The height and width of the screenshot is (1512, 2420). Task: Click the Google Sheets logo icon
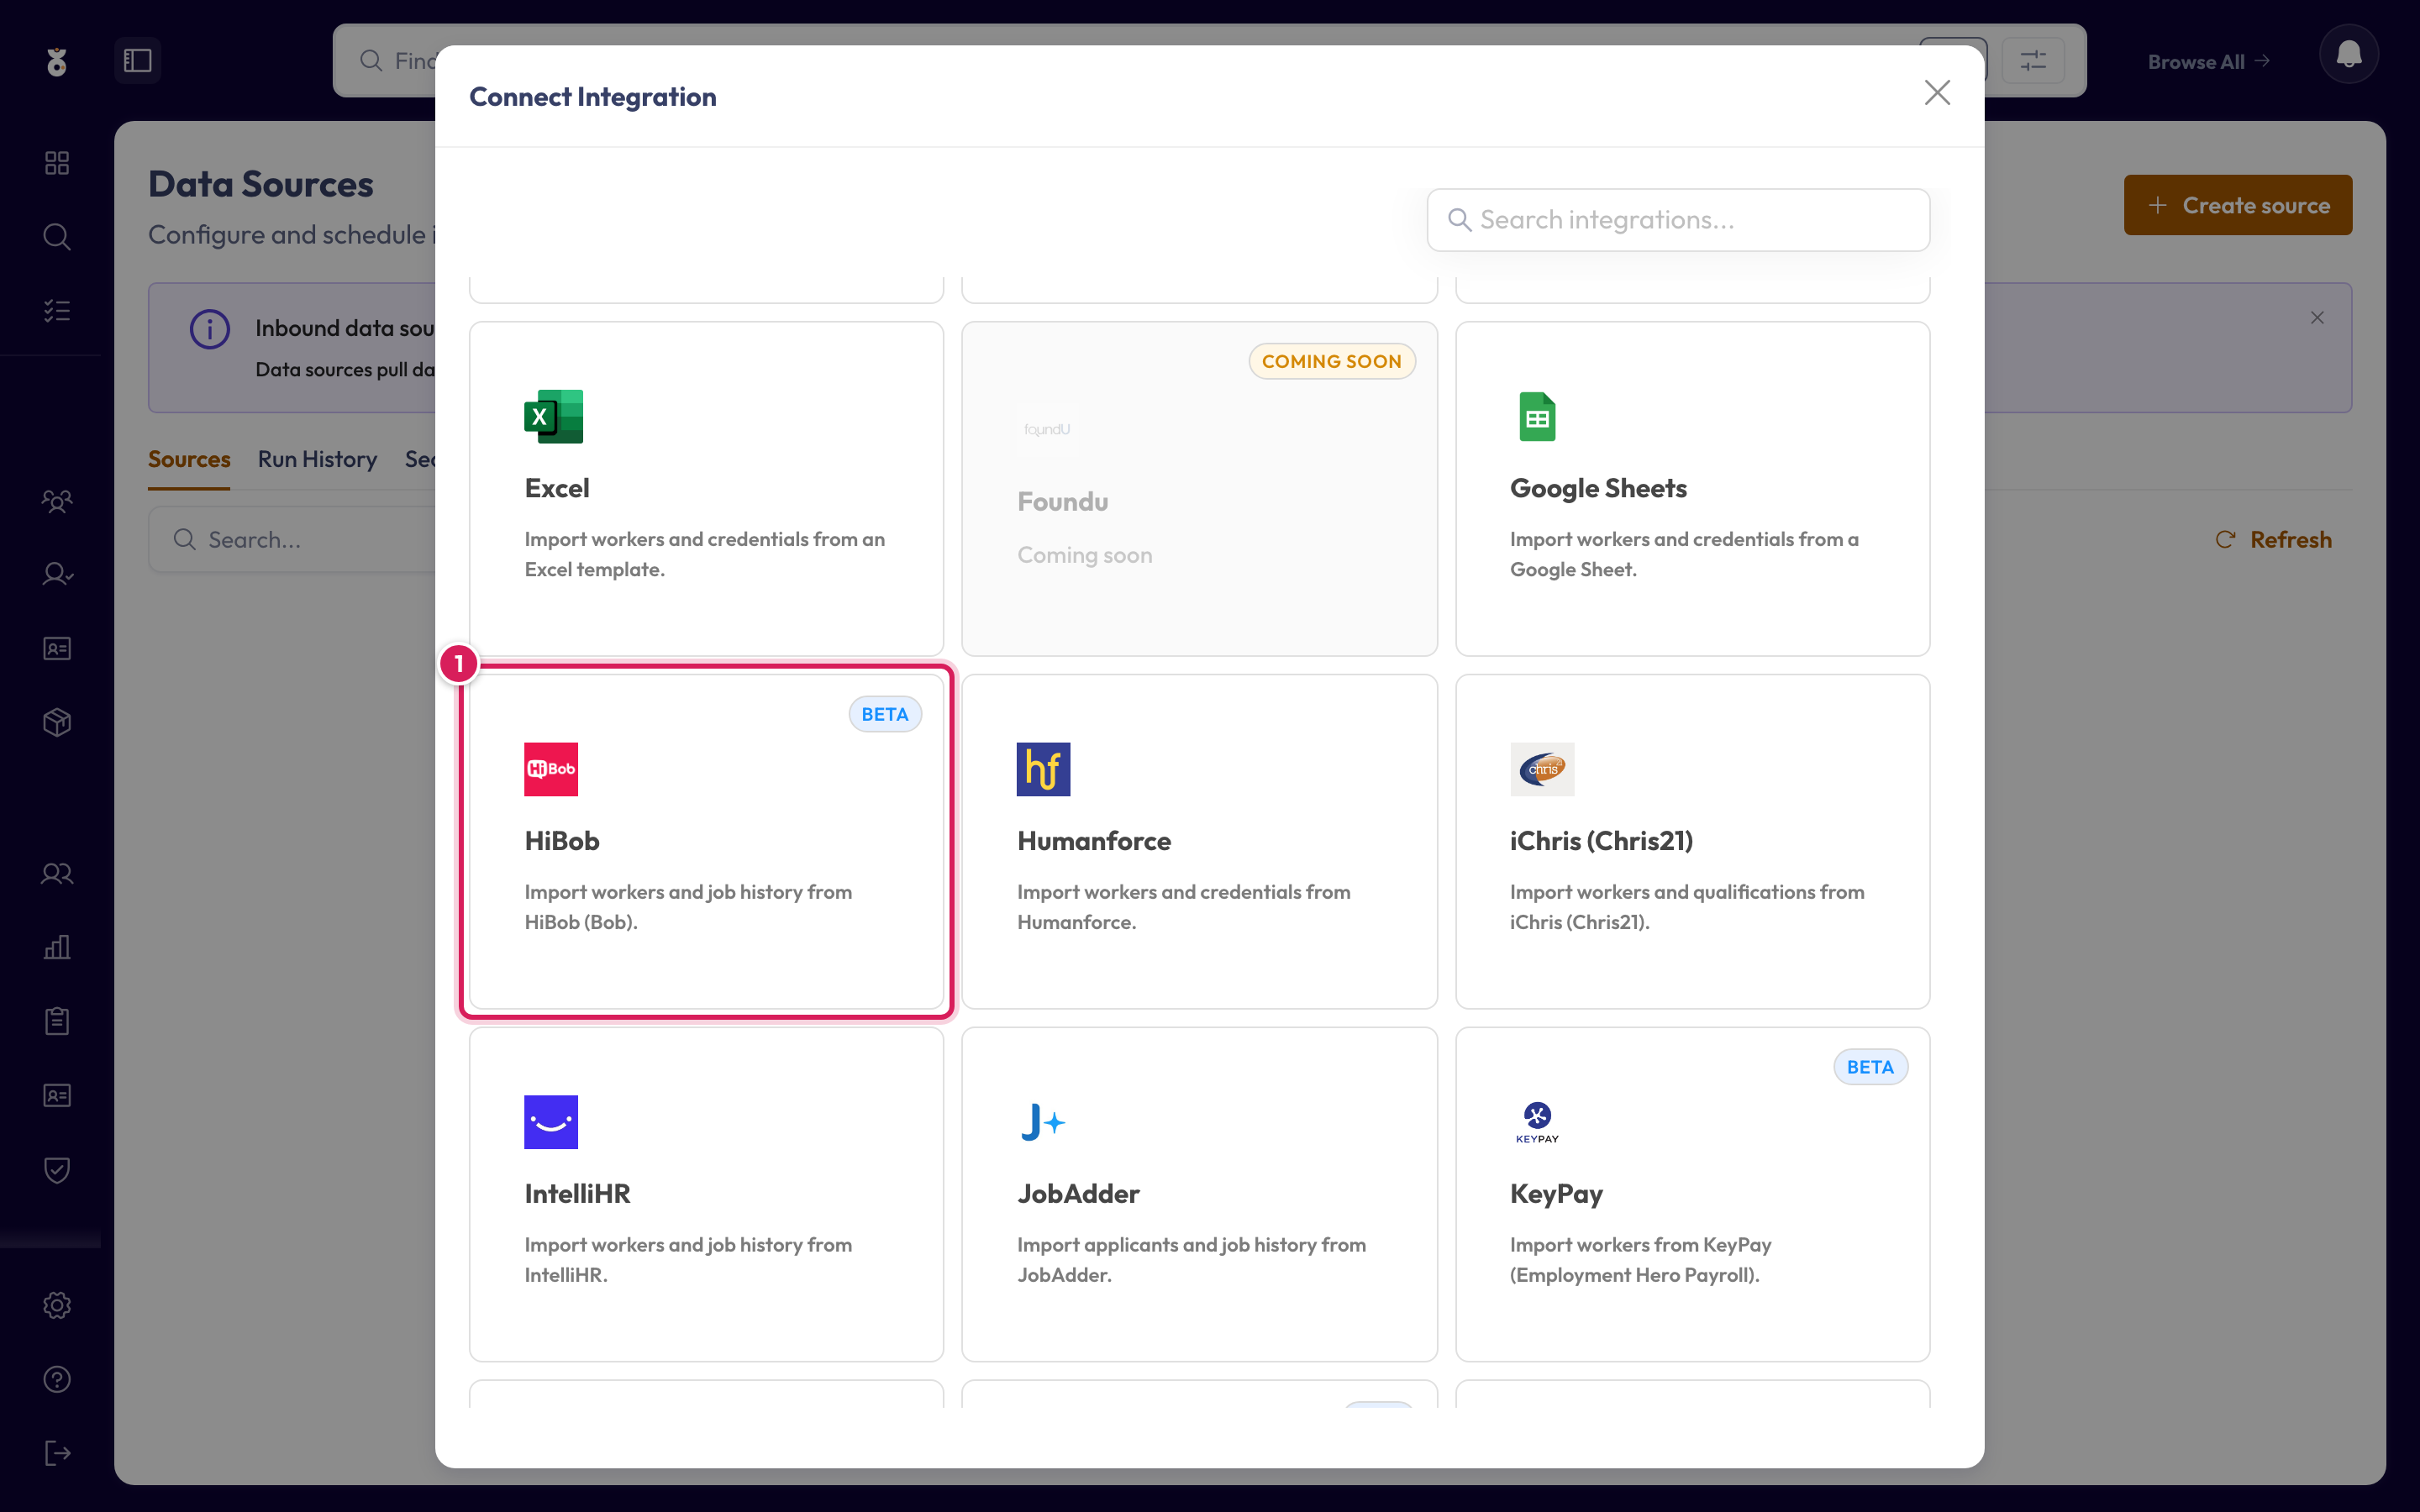point(1537,416)
